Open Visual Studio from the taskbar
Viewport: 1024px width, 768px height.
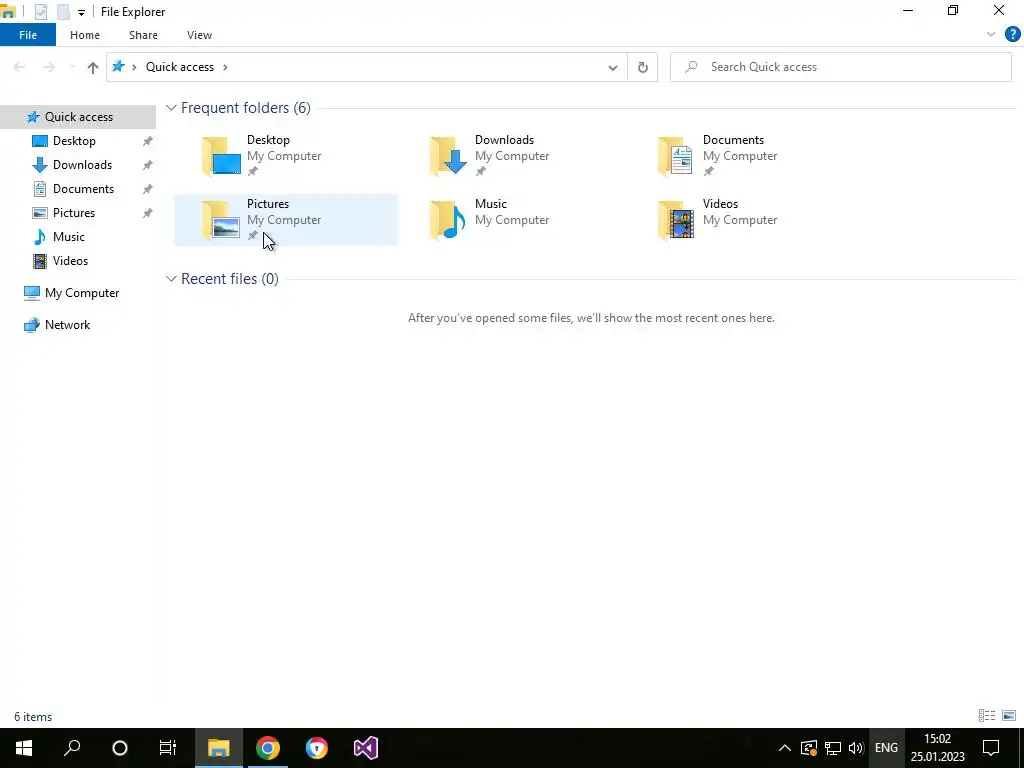[366, 748]
